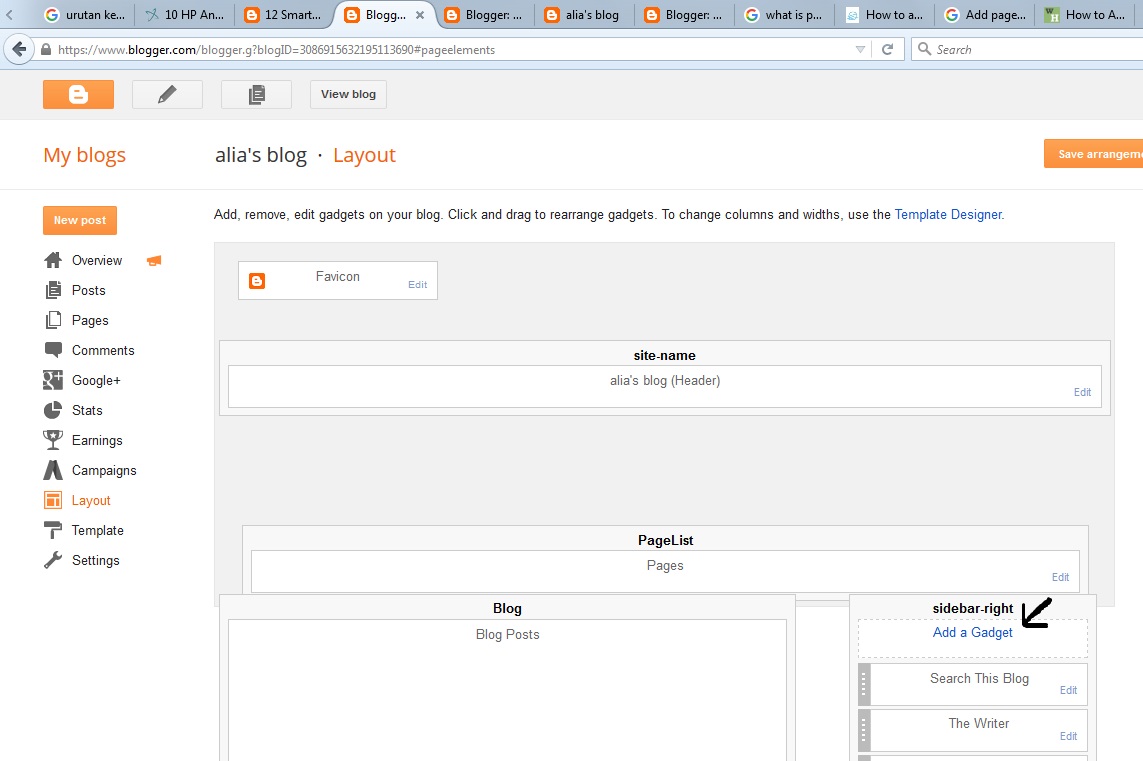Image resolution: width=1143 pixels, height=761 pixels.
Task: Click the browser reload icon
Action: 887,50
